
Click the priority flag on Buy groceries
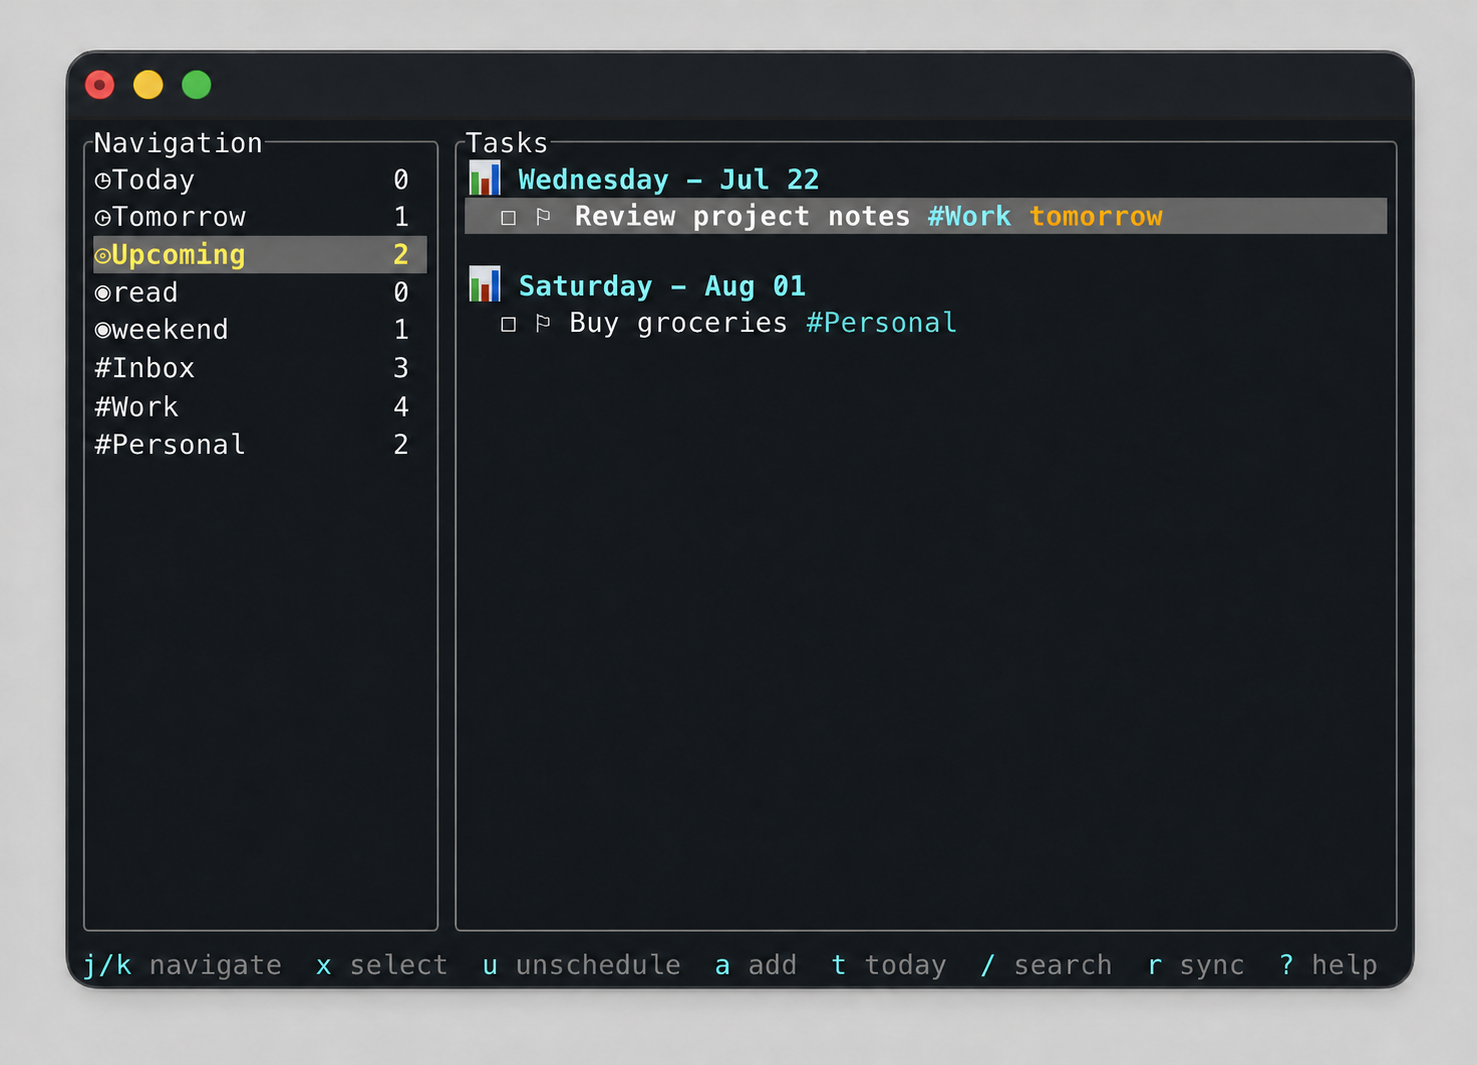click(x=543, y=323)
